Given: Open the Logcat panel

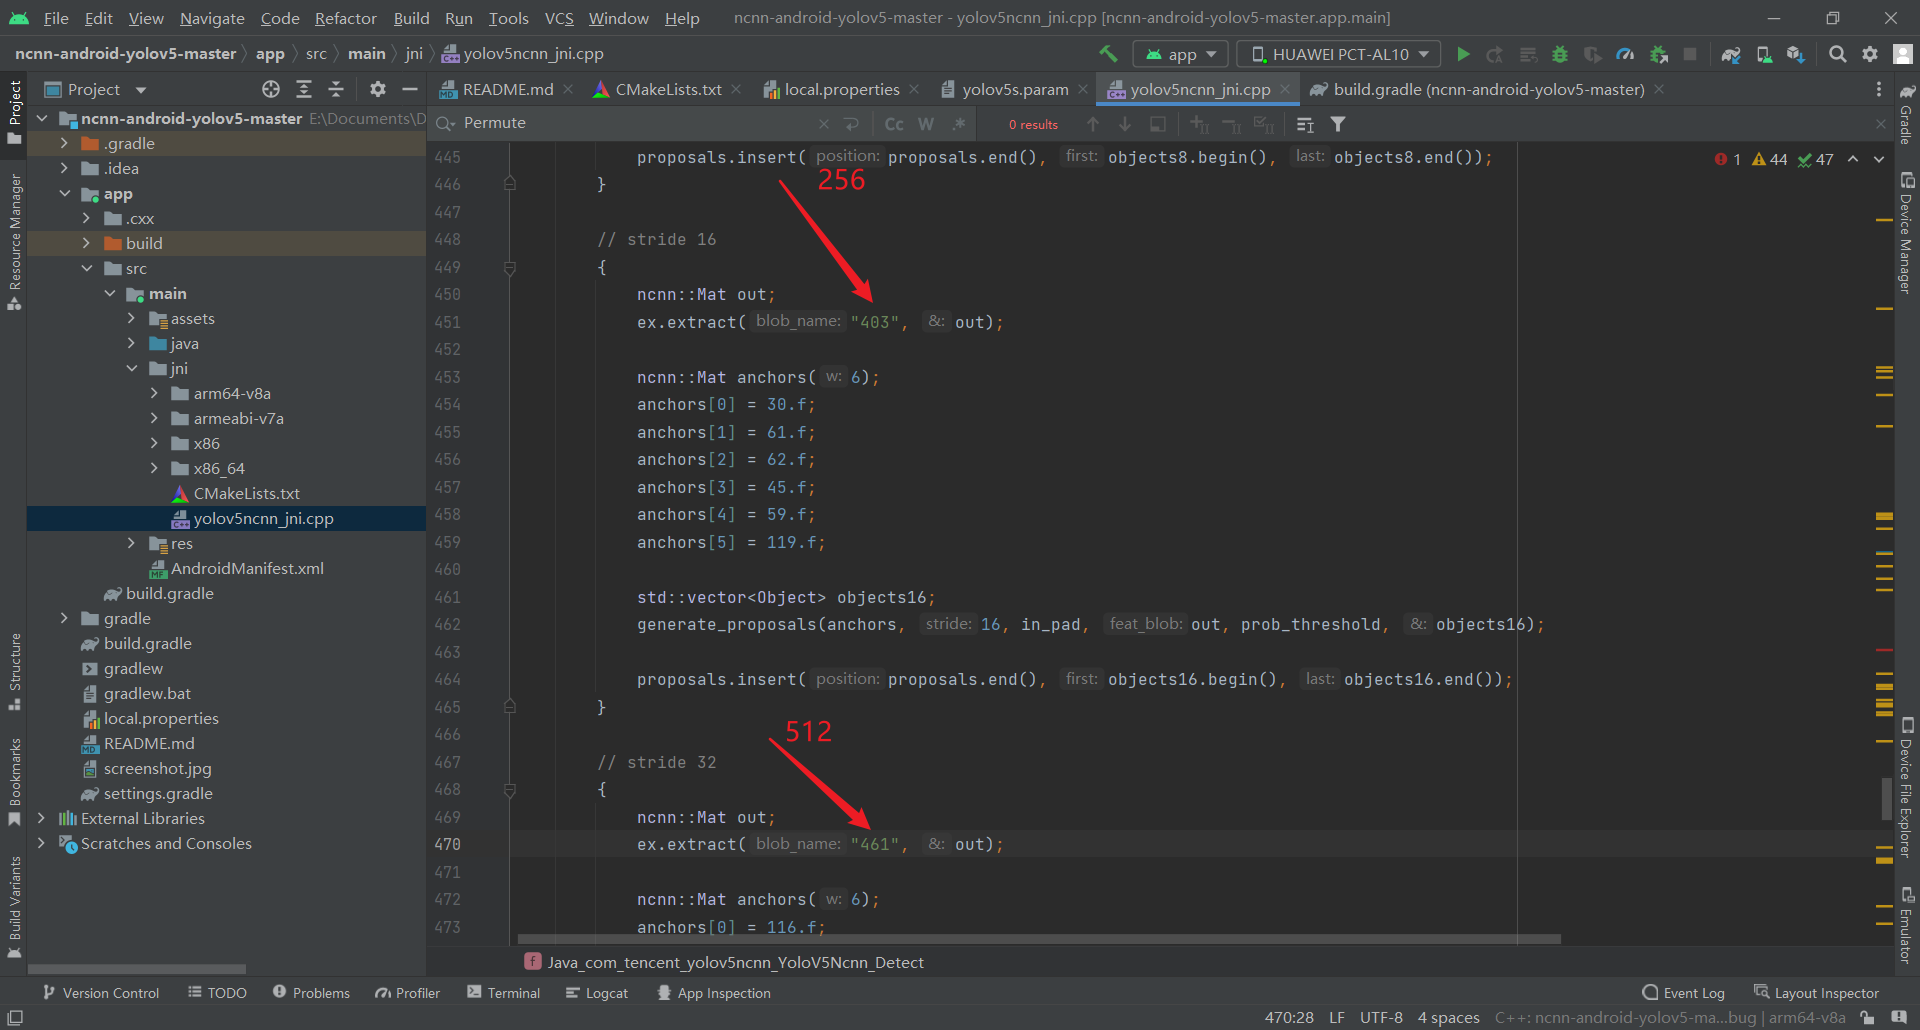Looking at the screenshot, I should point(596,992).
